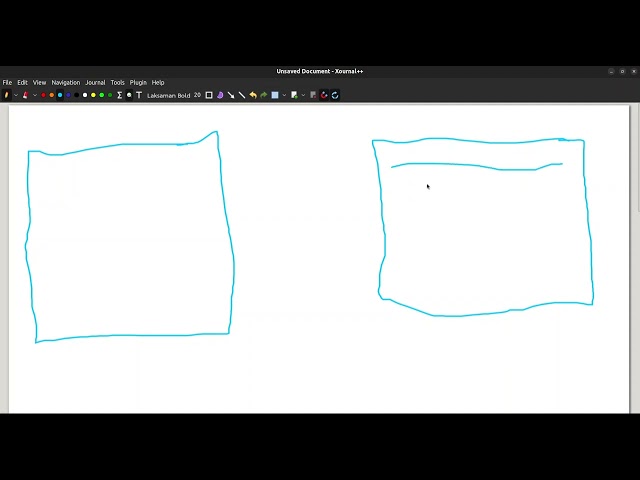
Task: Open the eraser options dropdown arrow
Action: click(x=35, y=95)
